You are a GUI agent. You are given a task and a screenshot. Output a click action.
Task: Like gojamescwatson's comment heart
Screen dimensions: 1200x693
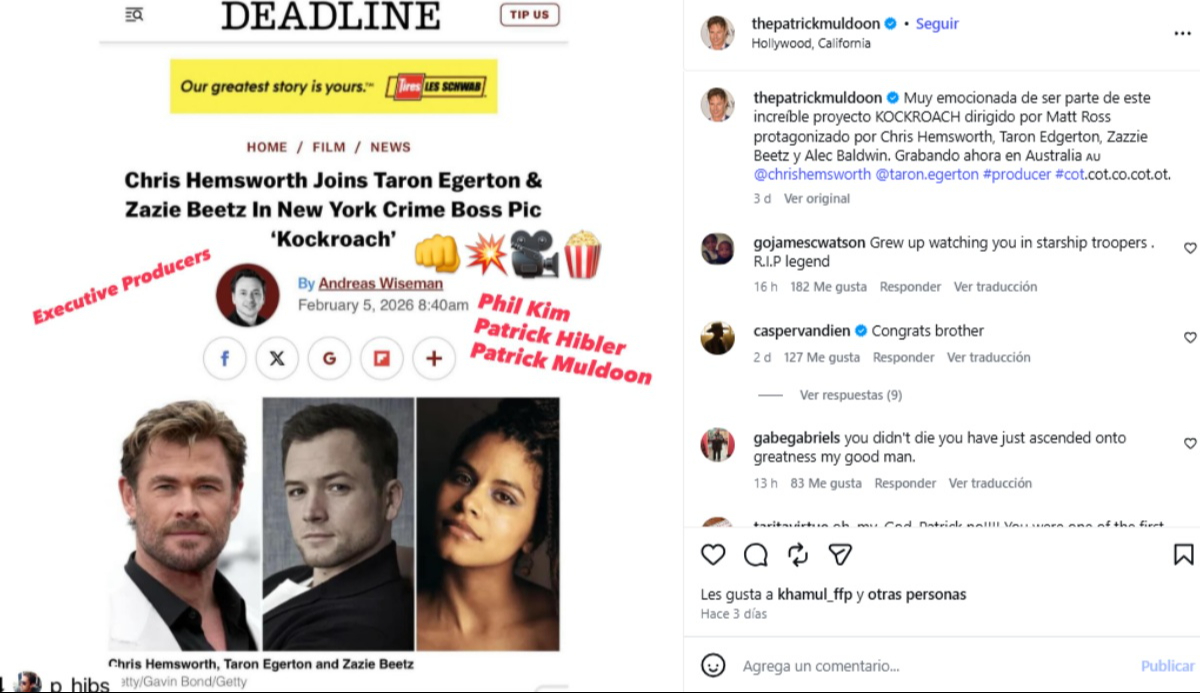point(1190,248)
